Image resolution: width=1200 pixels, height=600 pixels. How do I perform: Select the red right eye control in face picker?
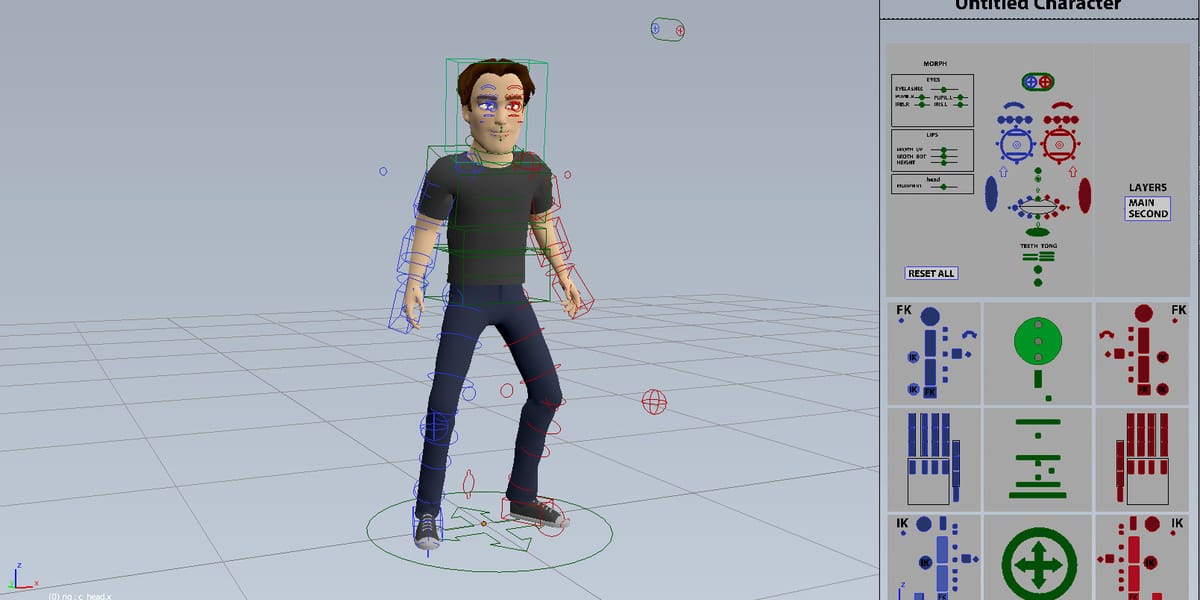tap(1059, 144)
